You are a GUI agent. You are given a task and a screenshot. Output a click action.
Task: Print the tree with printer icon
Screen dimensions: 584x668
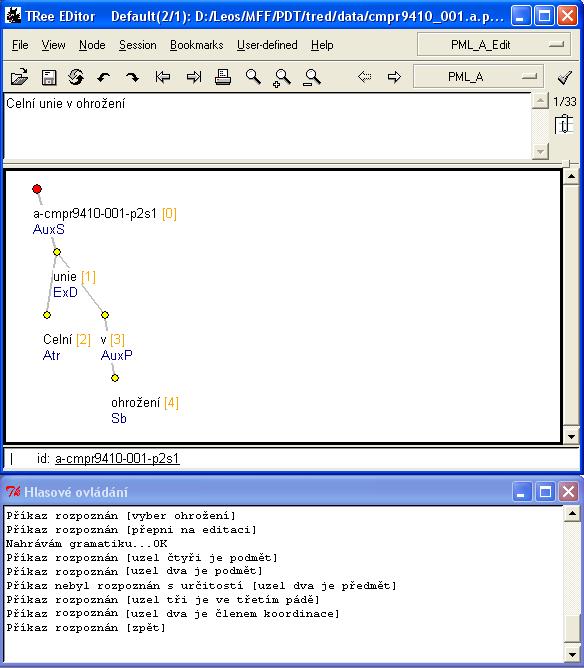[x=223, y=77]
